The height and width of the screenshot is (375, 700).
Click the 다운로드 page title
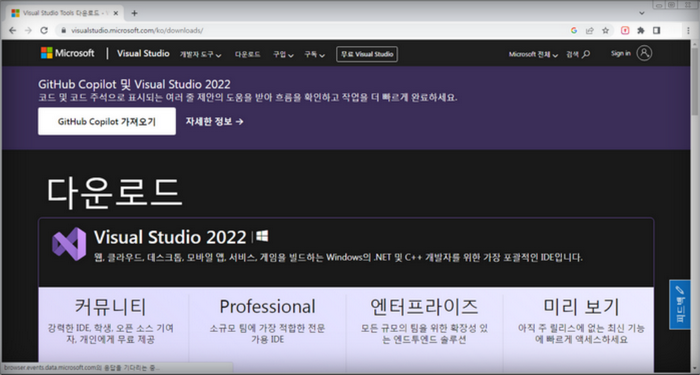tap(114, 193)
